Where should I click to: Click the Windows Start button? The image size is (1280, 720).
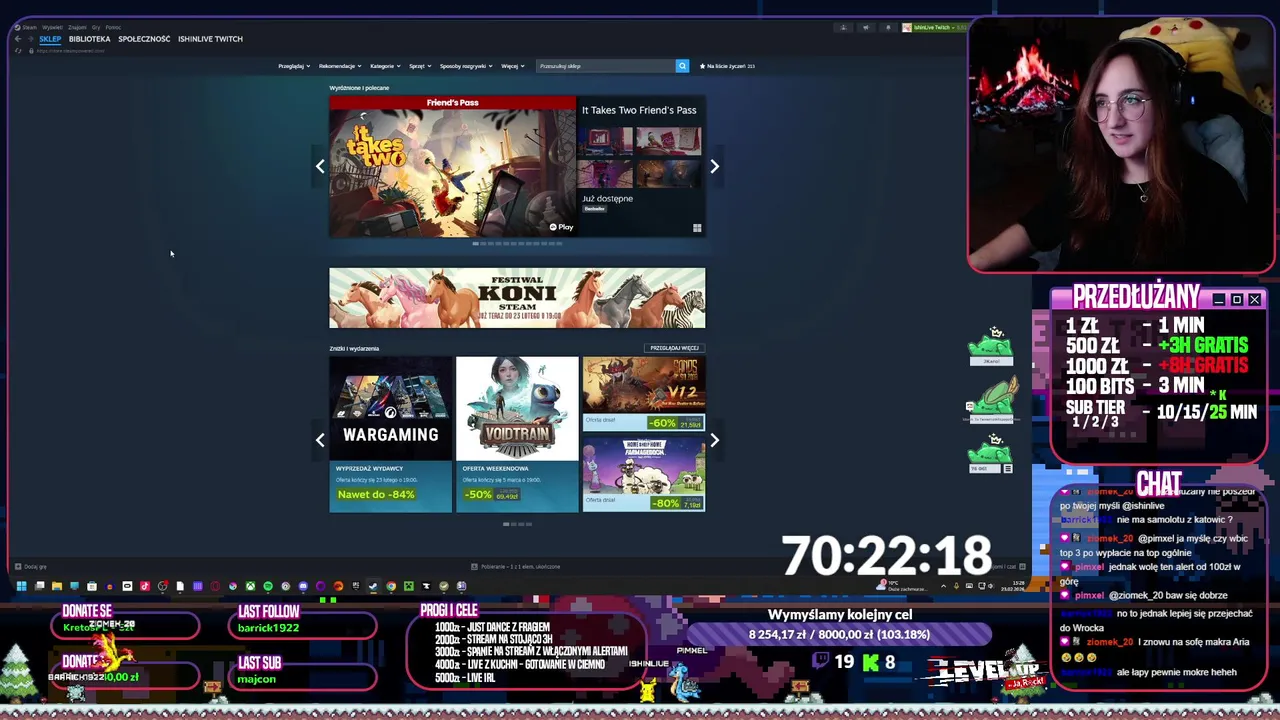21,586
